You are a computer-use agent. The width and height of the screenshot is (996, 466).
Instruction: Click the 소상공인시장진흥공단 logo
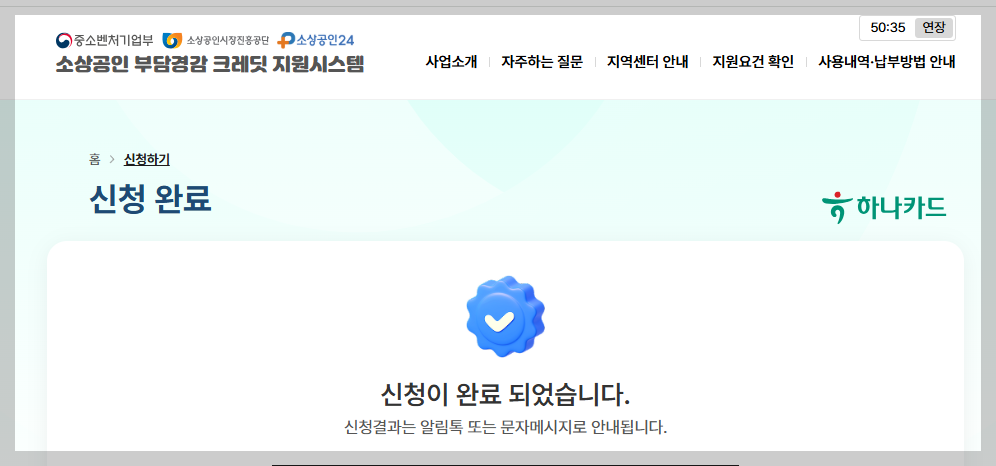coord(216,41)
